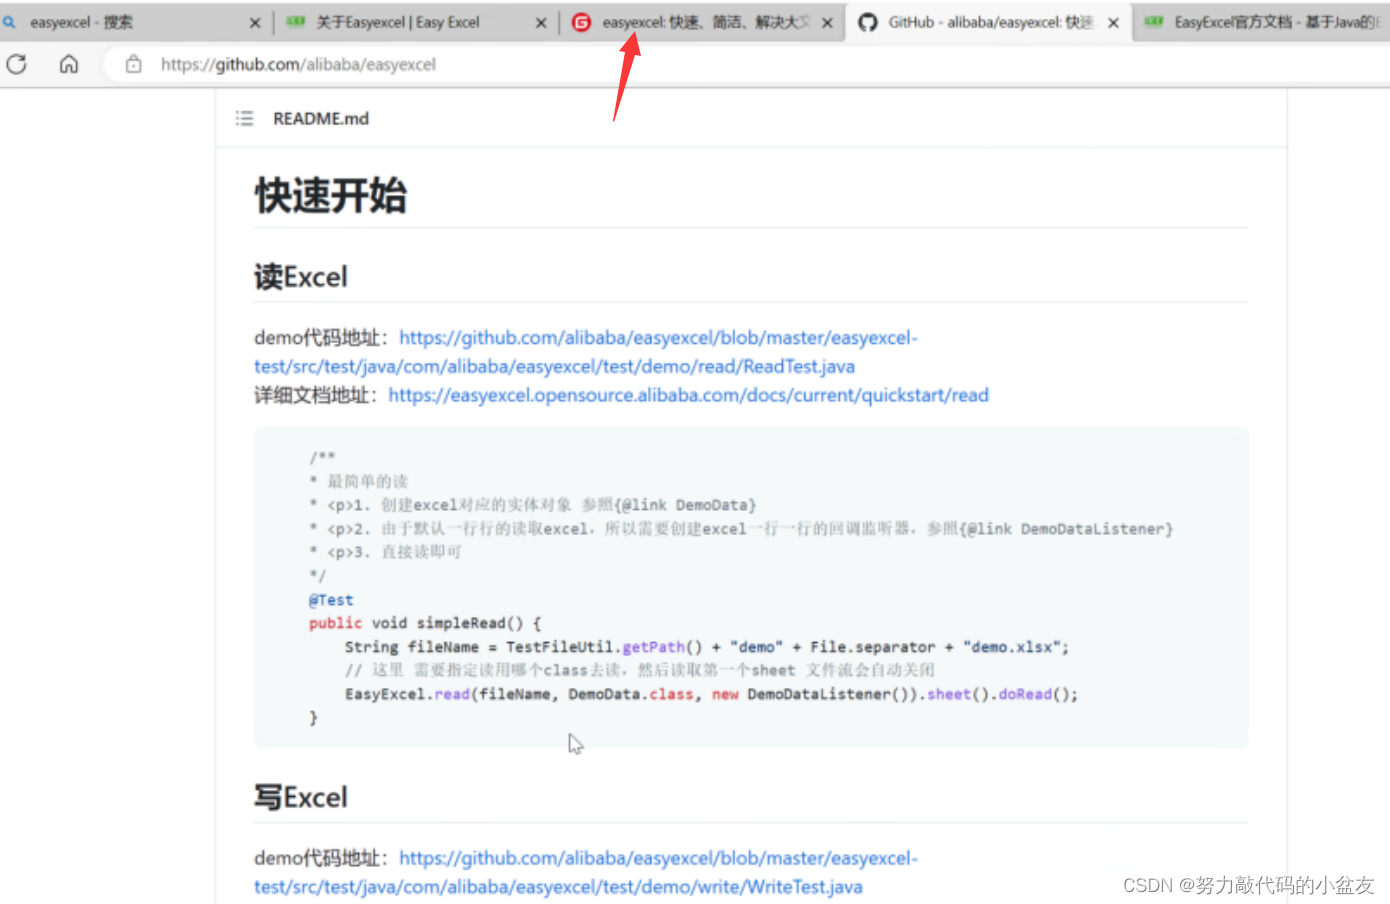Click search icon on the easyexcel search tab
The width and height of the screenshot is (1390, 904).
(x=10, y=22)
